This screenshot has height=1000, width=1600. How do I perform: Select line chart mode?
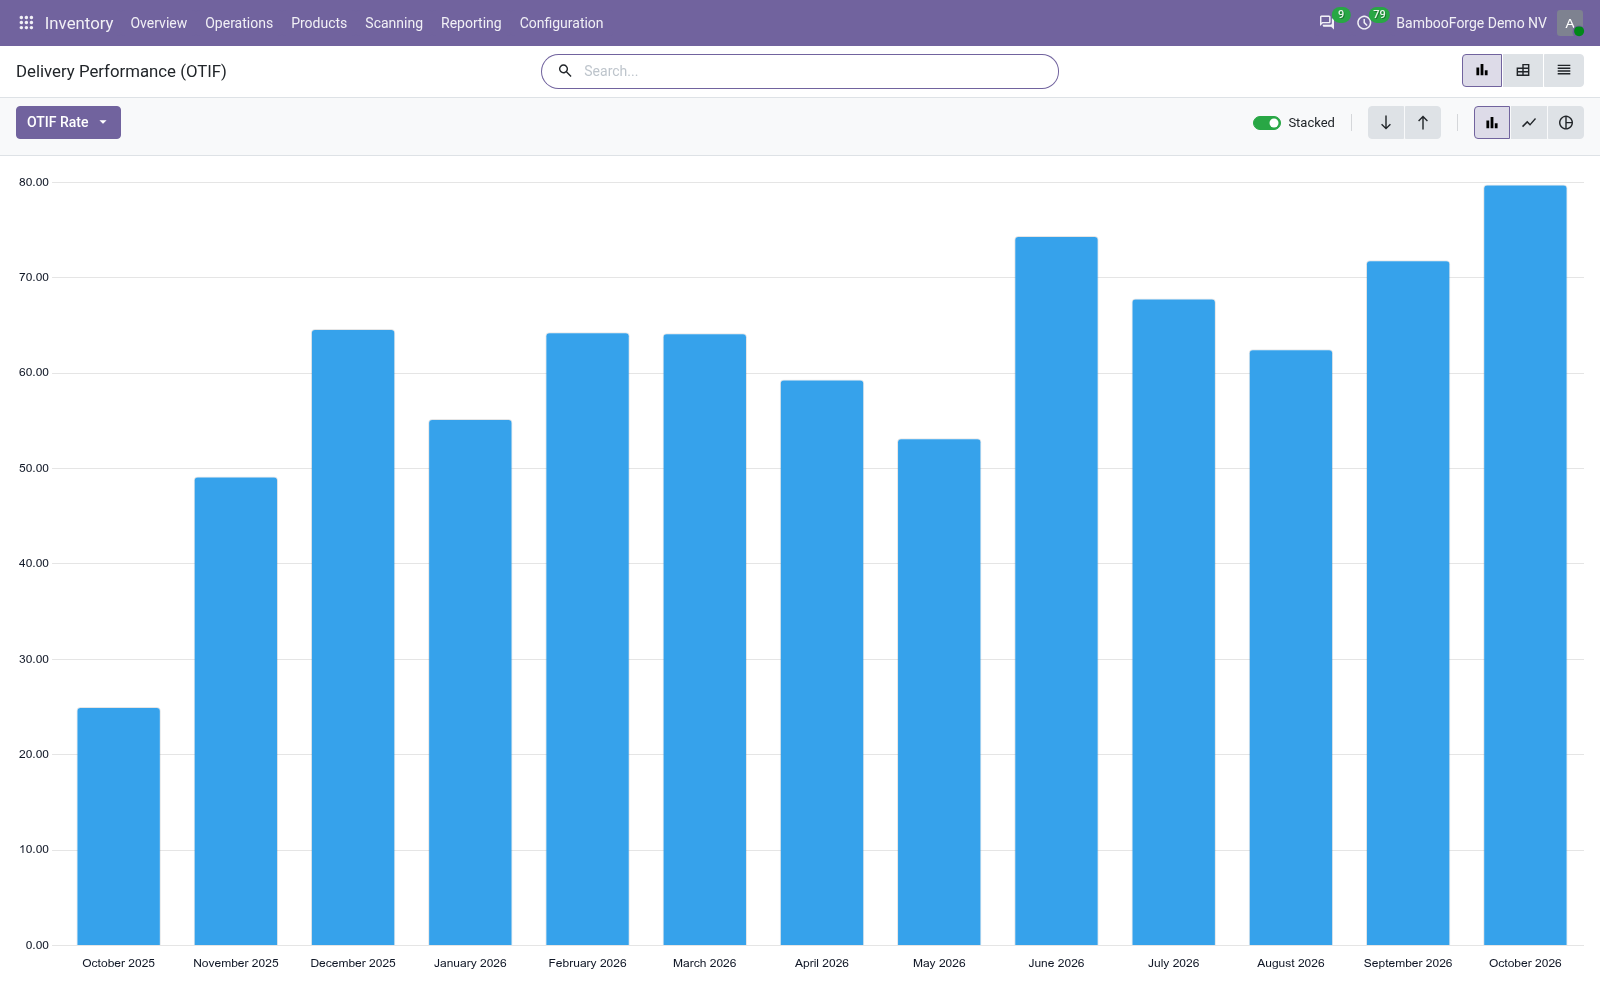(x=1529, y=123)
